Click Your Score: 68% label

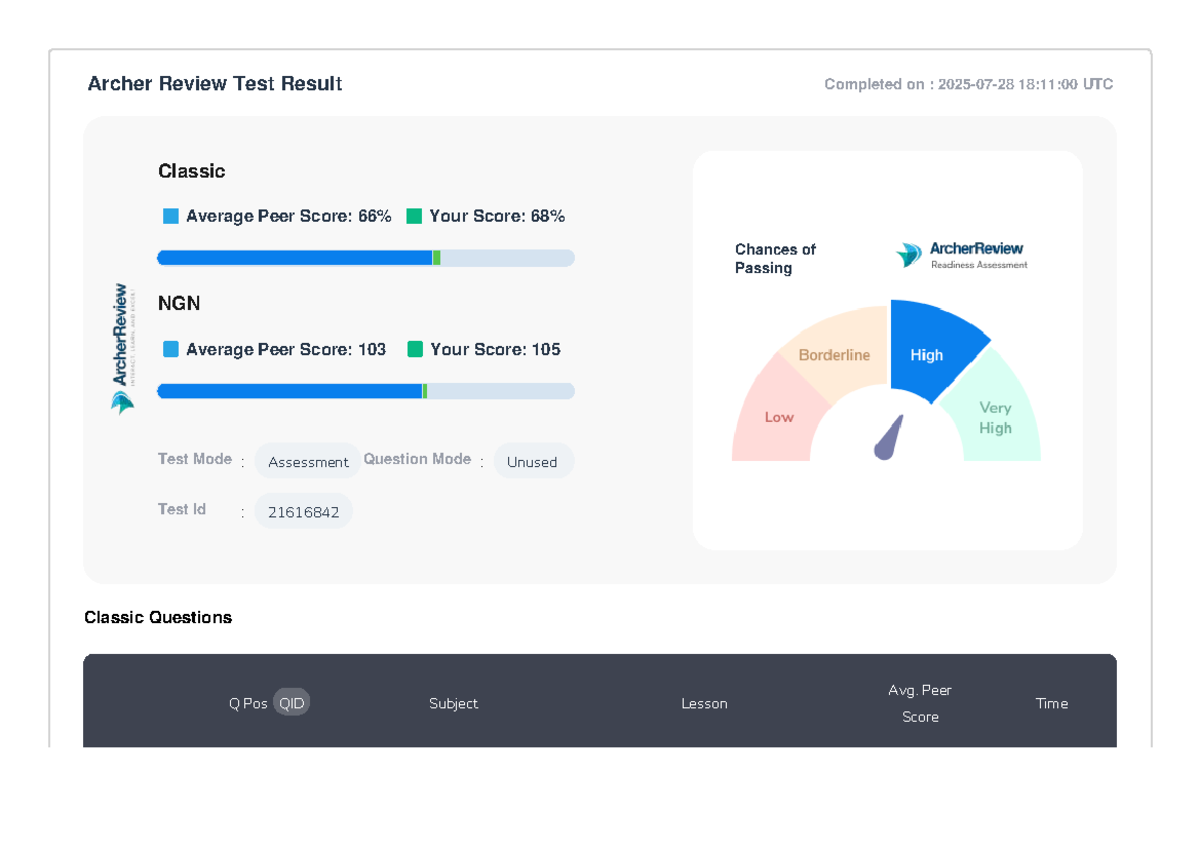point(497,216)
